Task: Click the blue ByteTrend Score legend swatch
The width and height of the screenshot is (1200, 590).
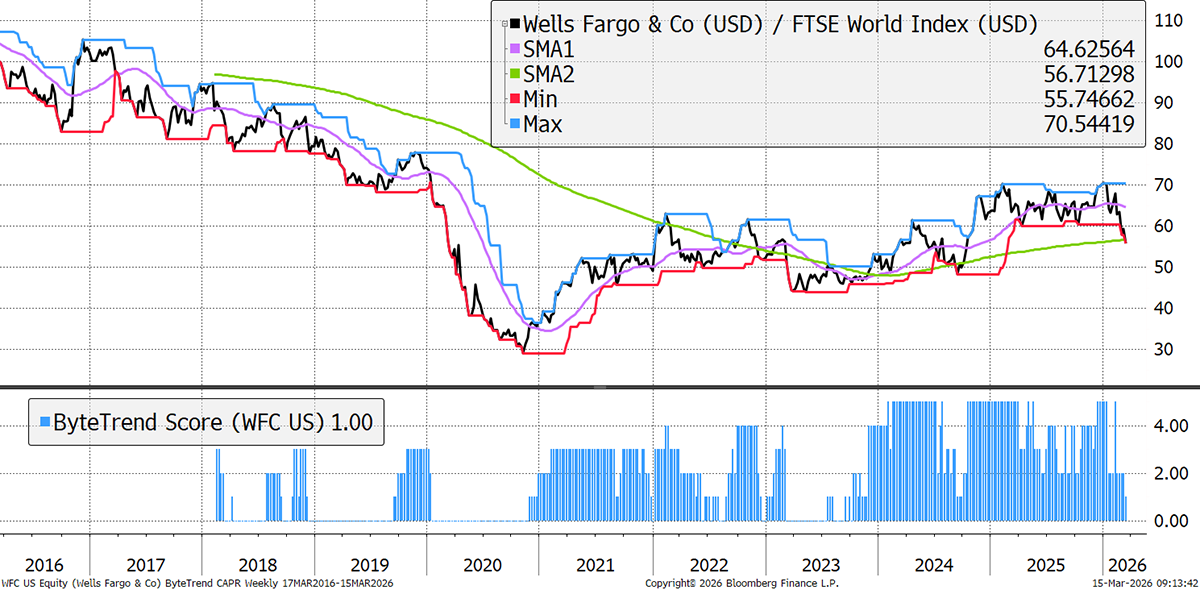Action: 43,423
